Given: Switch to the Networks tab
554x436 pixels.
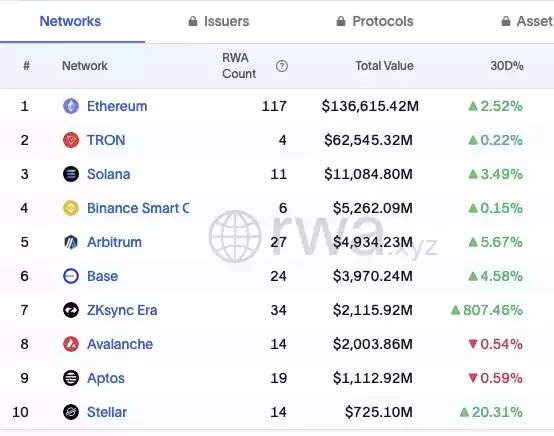Looking at the screenshot, I should tap(70, 21).
